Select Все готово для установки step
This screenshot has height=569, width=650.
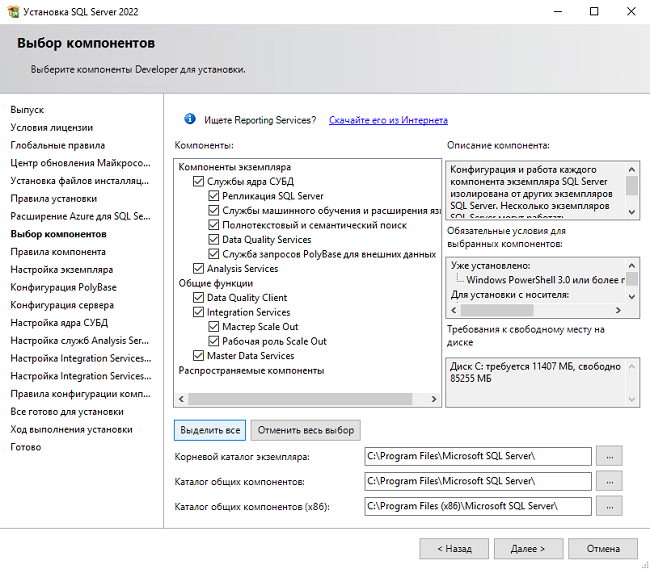pyautogui.click(x=67, y=412)
